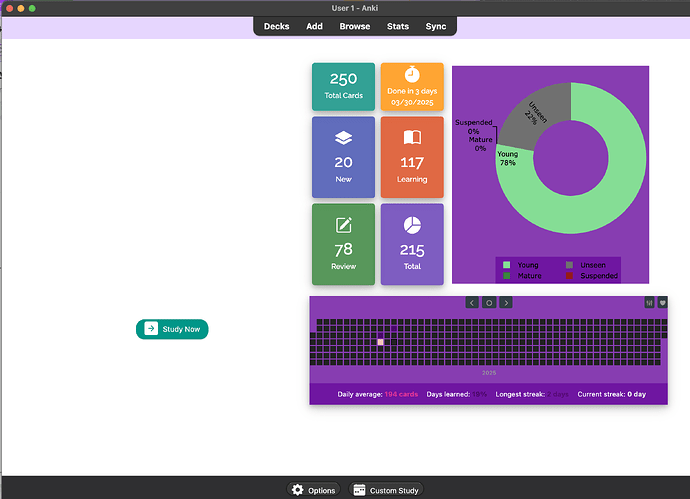This screenshot has height=499, width=690.
Task: Open deck Options
Action: coord(313,490)
